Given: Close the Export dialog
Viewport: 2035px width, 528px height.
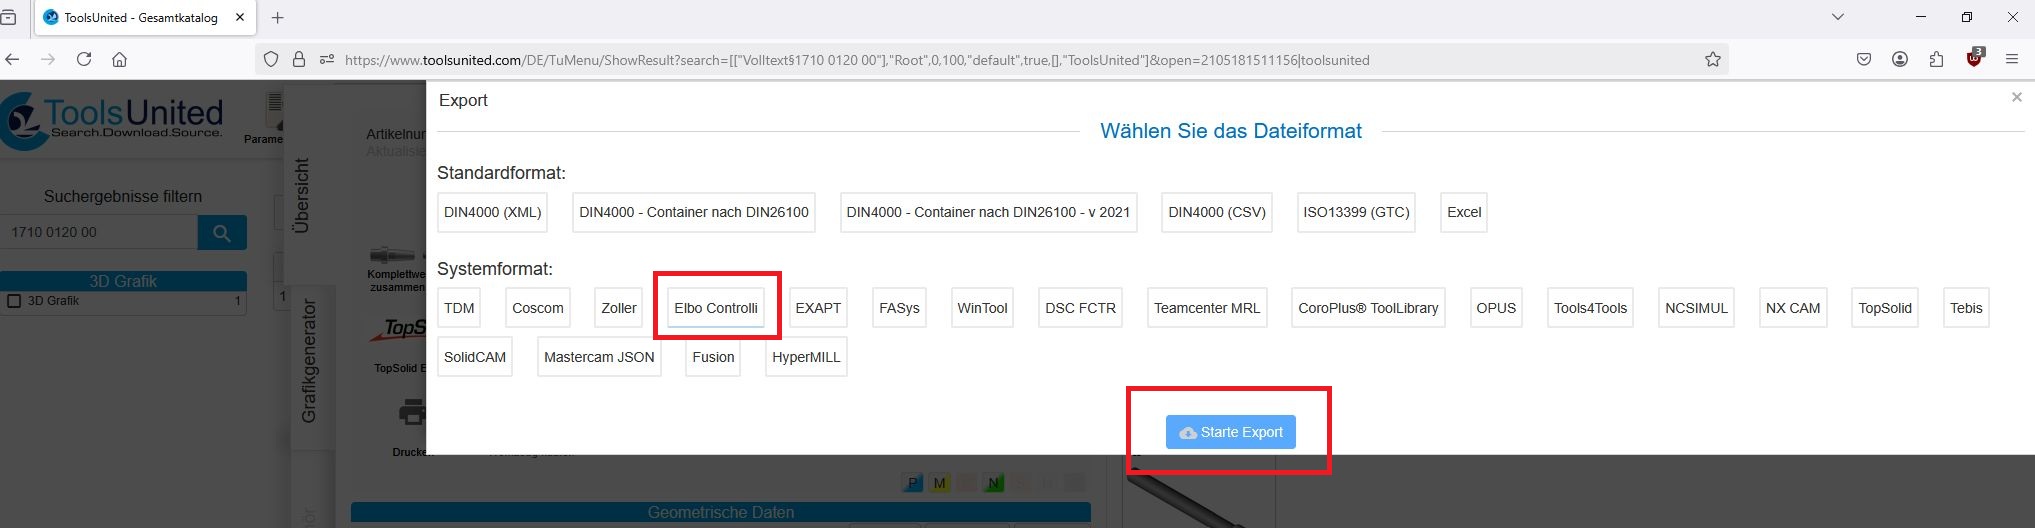Looking at the screenshot, I should (x=2017, y=97).
